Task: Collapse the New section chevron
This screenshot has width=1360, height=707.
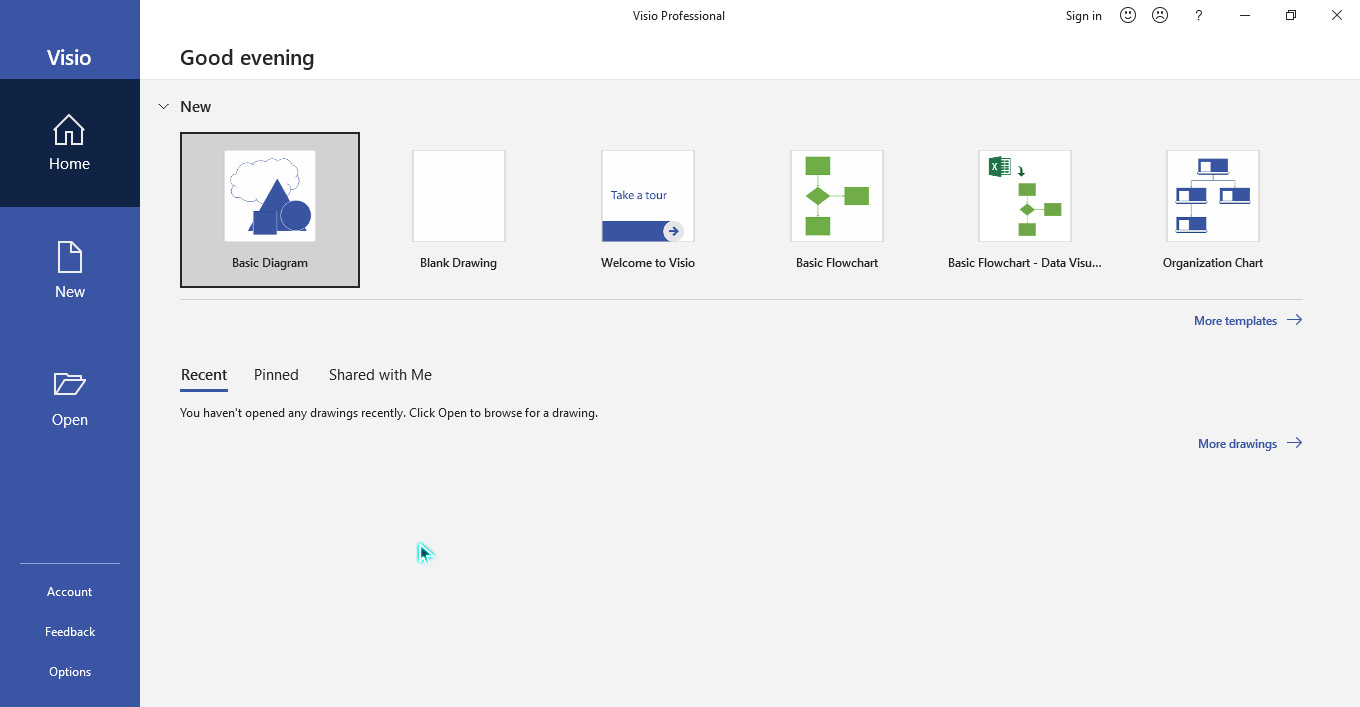Action: (164, 106)
